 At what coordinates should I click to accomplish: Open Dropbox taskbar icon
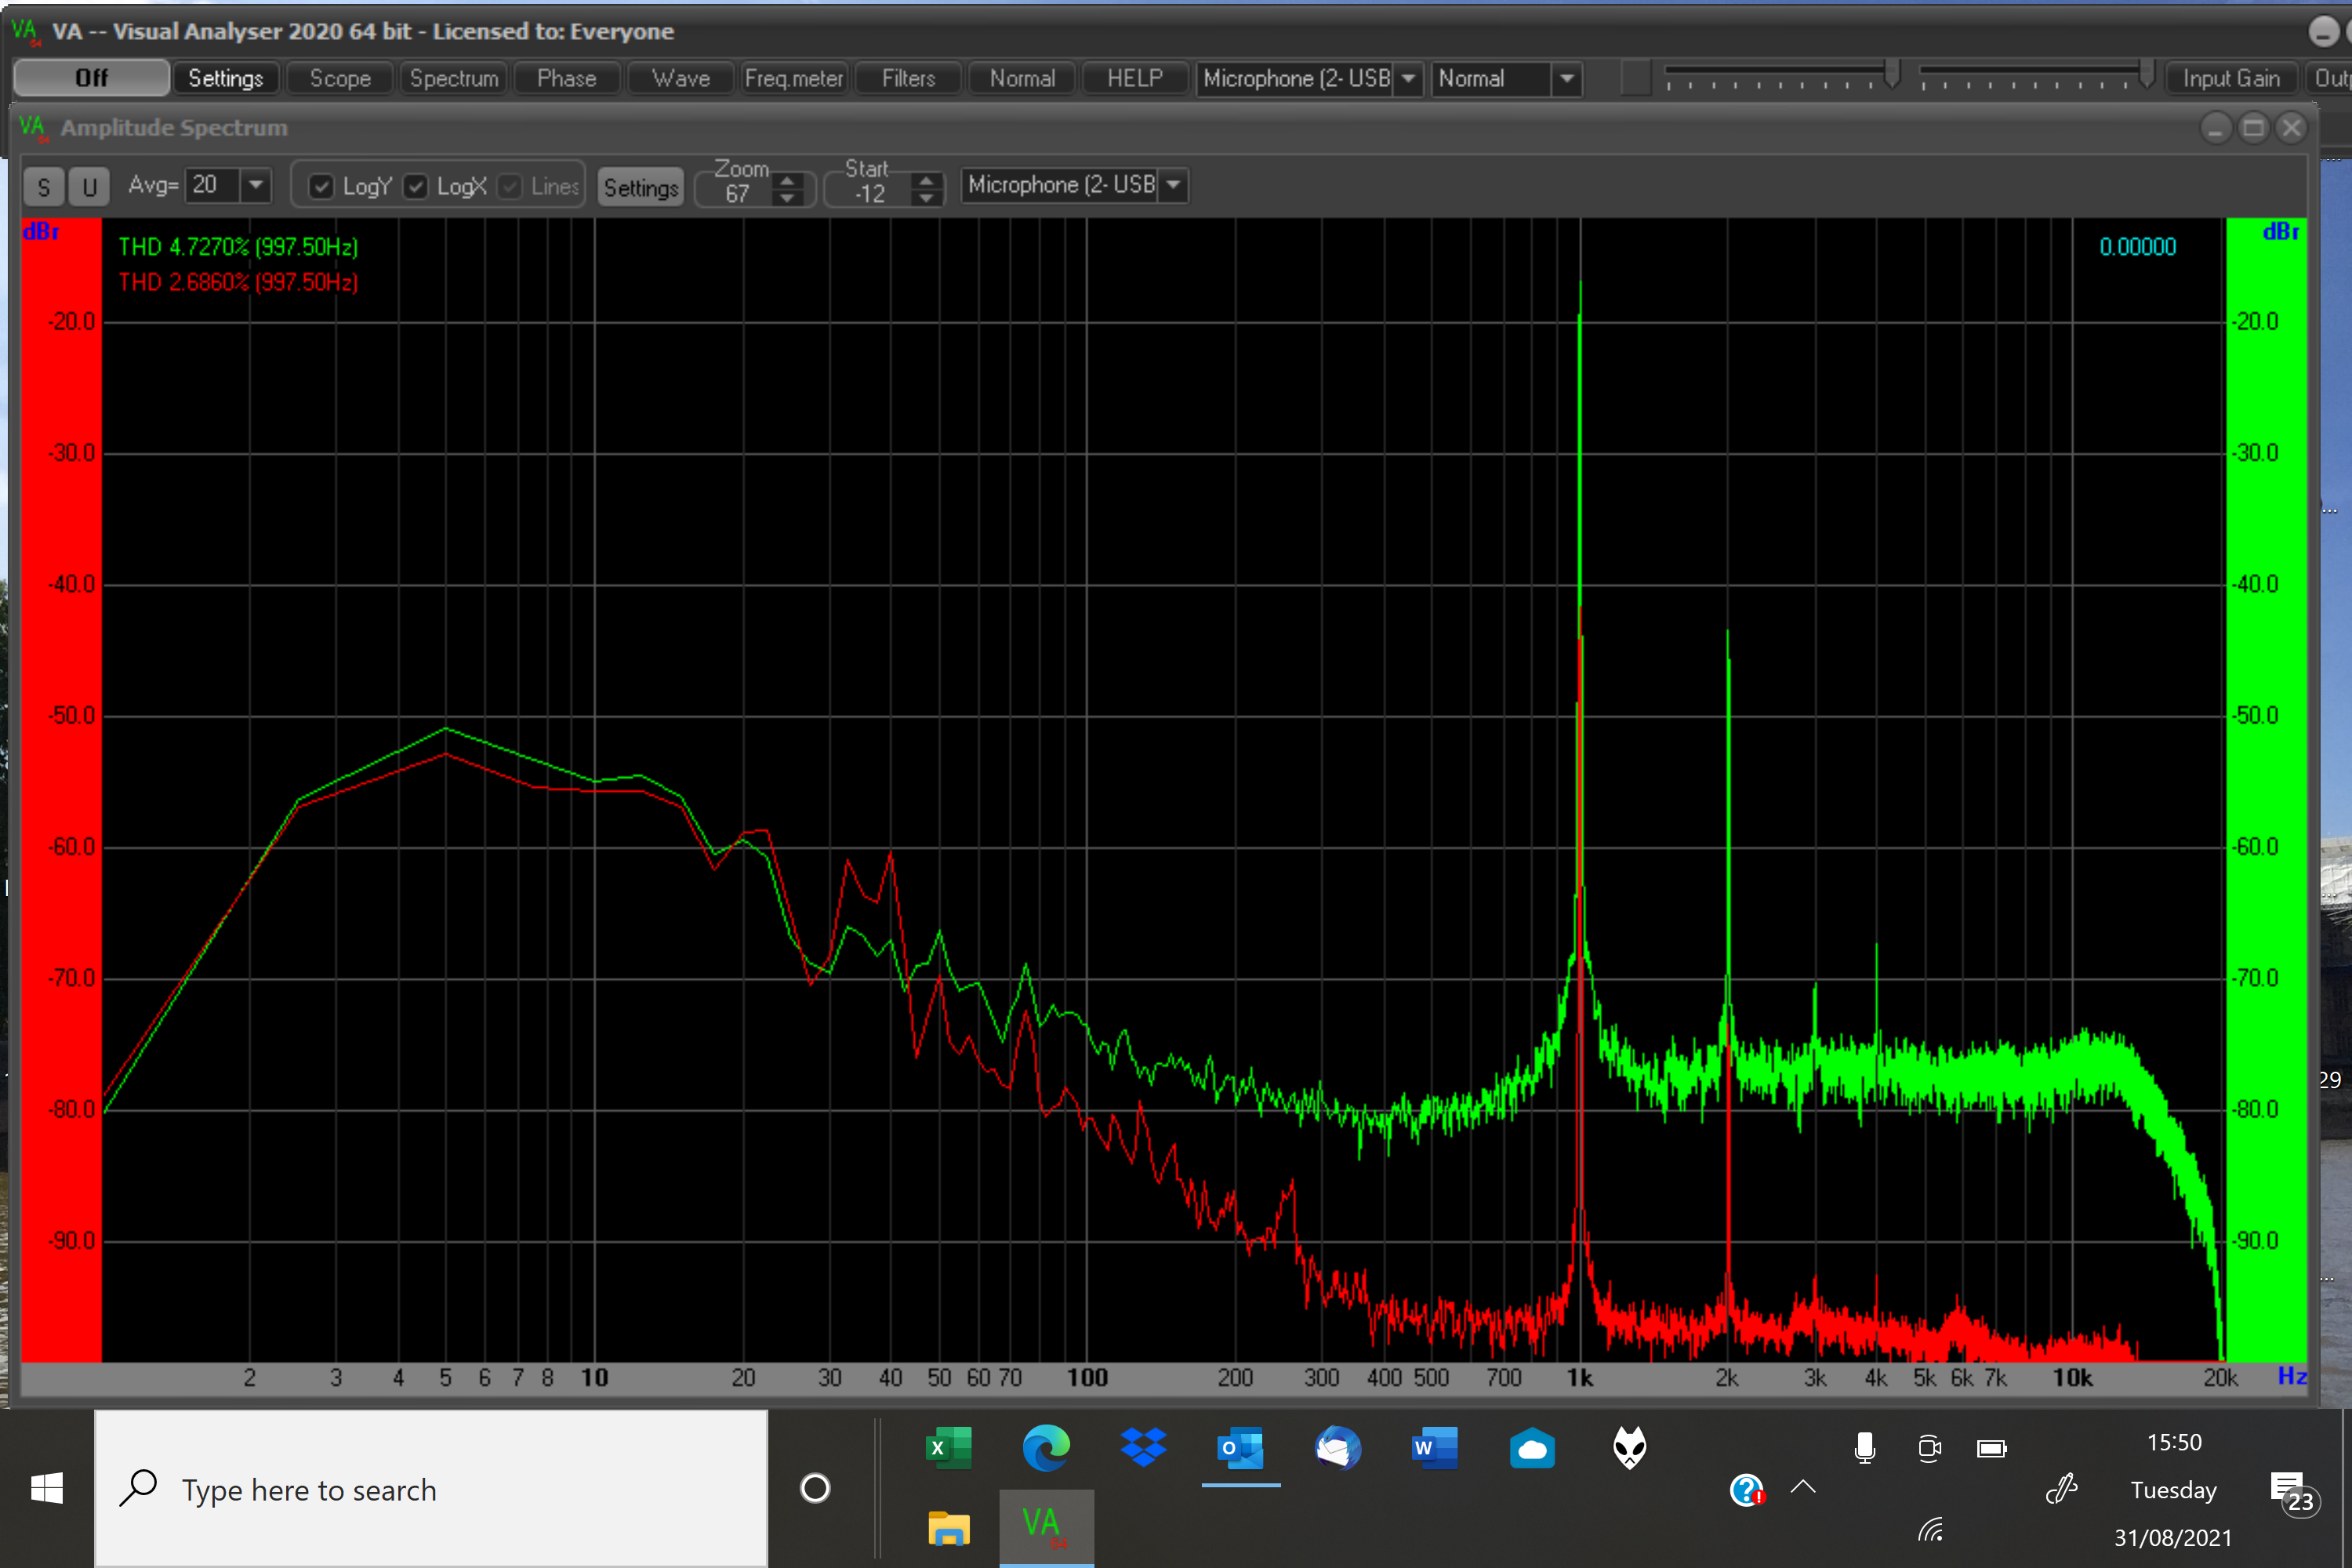click(1143, 1447)
